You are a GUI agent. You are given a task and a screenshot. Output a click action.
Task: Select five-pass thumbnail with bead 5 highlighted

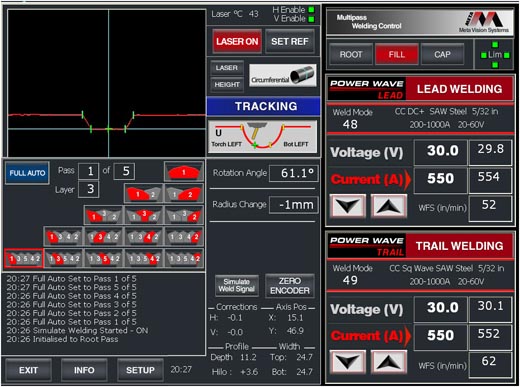[x=104, y=258]
